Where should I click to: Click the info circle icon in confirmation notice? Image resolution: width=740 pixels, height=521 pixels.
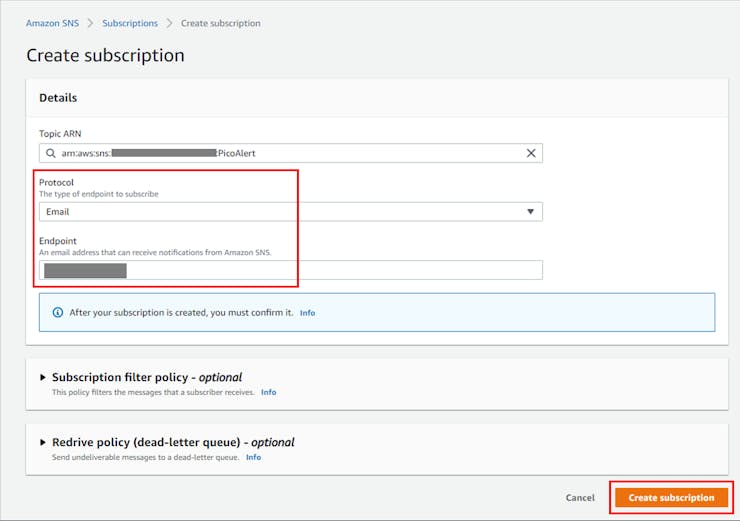tap(58, 313)
